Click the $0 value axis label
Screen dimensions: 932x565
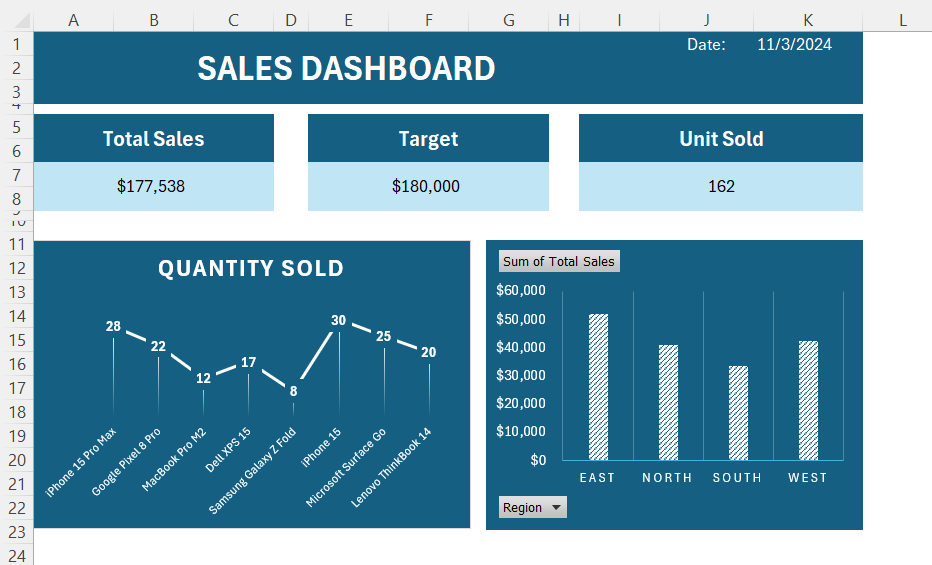(x=539, y=460)
